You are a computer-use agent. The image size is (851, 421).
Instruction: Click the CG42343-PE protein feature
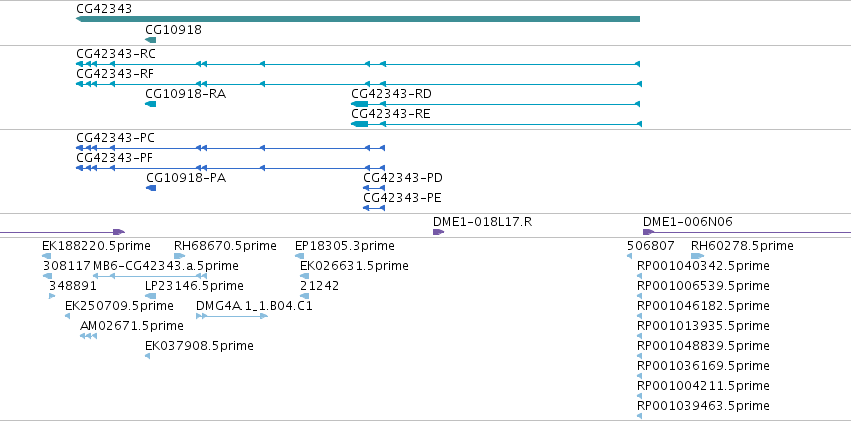374,208
